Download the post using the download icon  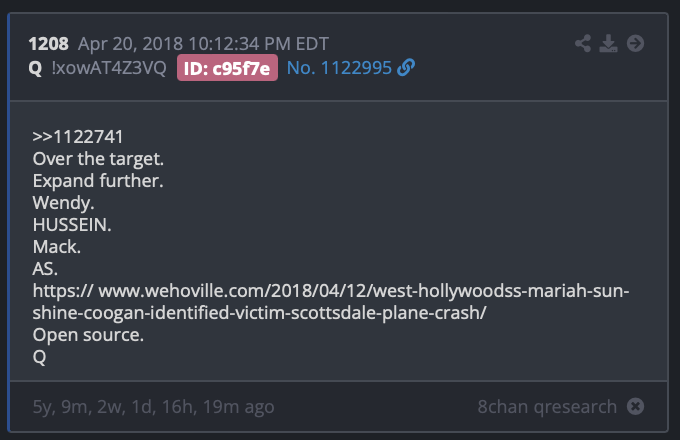[608, 43]
